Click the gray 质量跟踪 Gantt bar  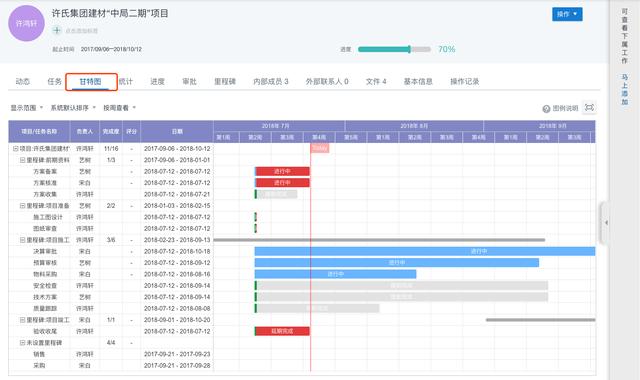tap(317, 309)
